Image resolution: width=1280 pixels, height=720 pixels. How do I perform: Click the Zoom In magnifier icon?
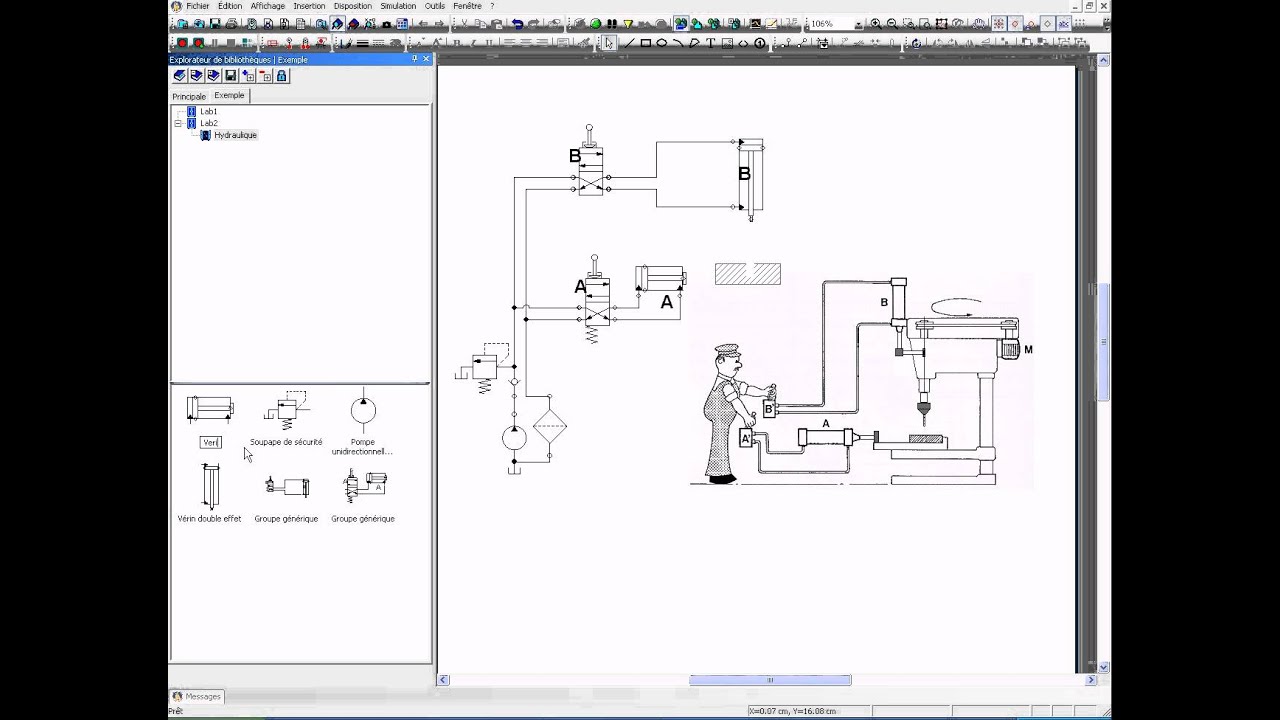(x=876, y=23)
